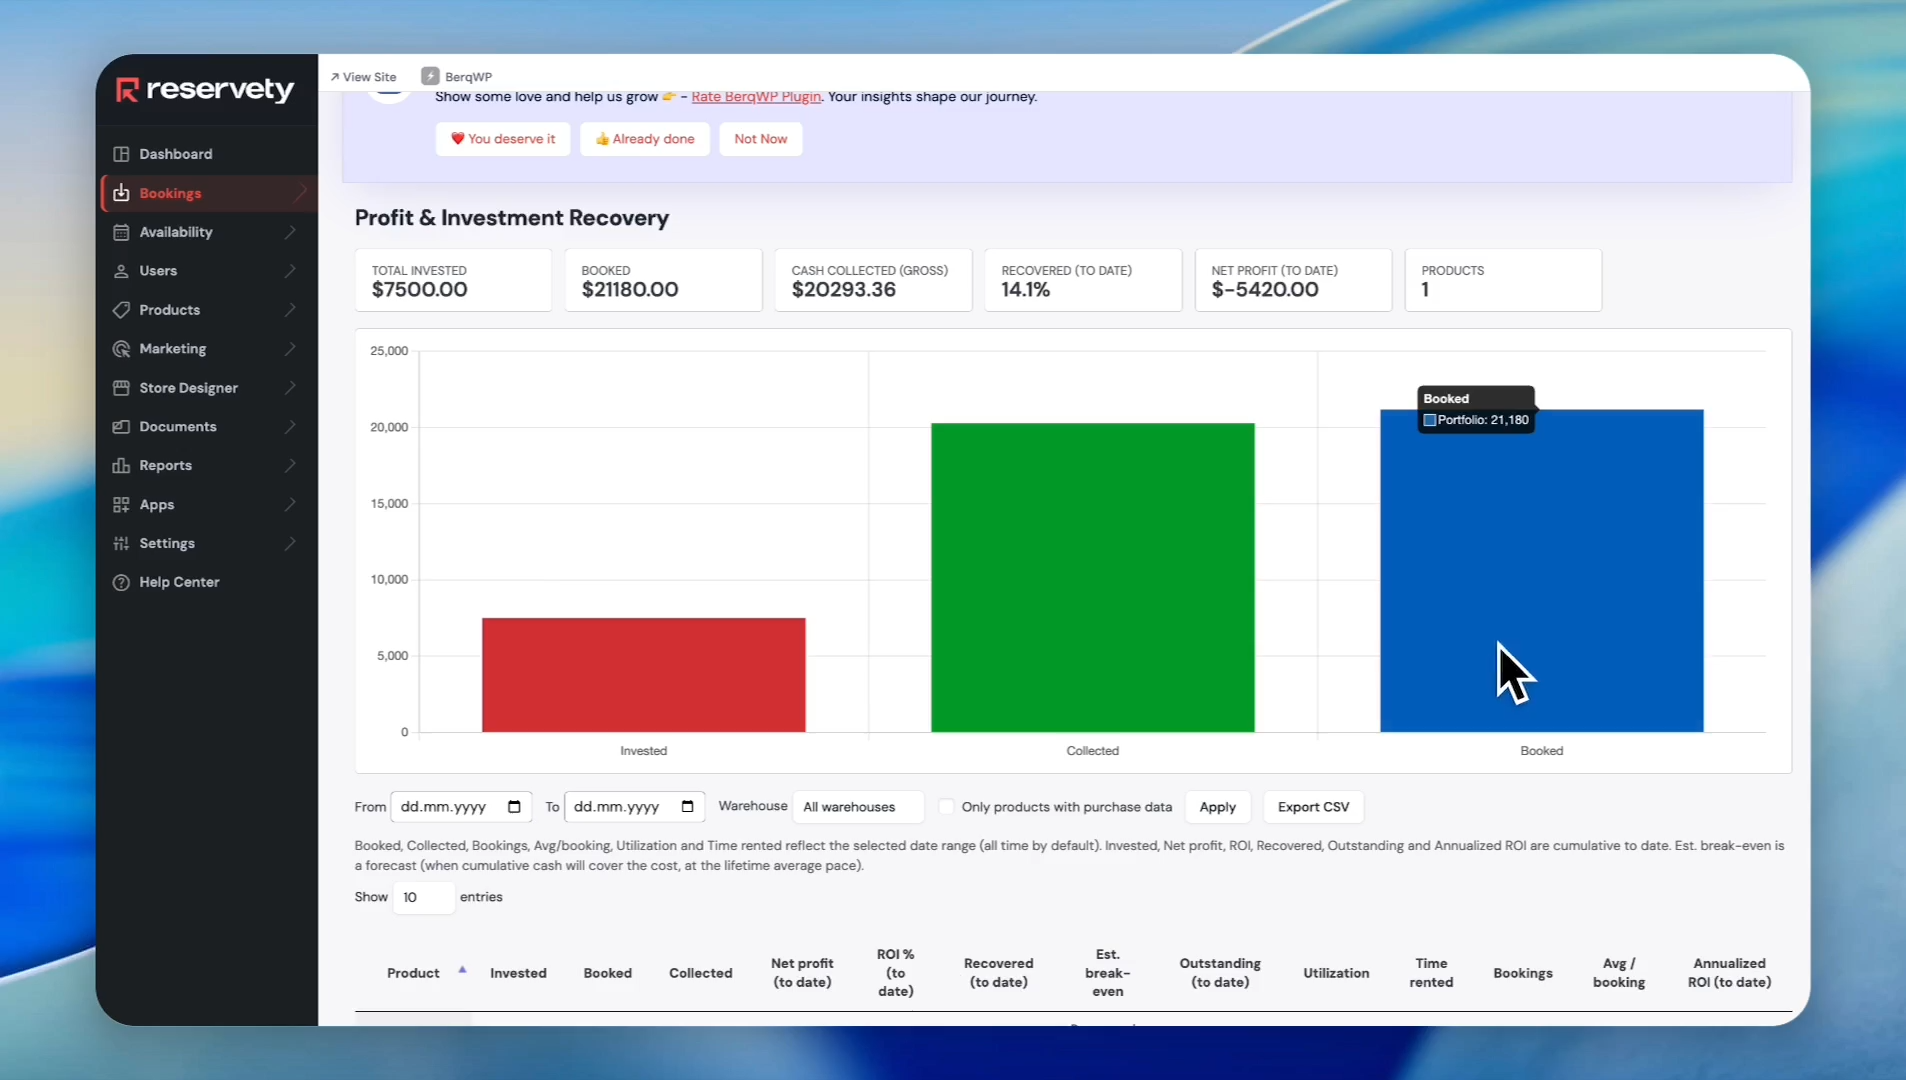
Task: Sort by Net profit (to date) header
Action: click(802, 973)
